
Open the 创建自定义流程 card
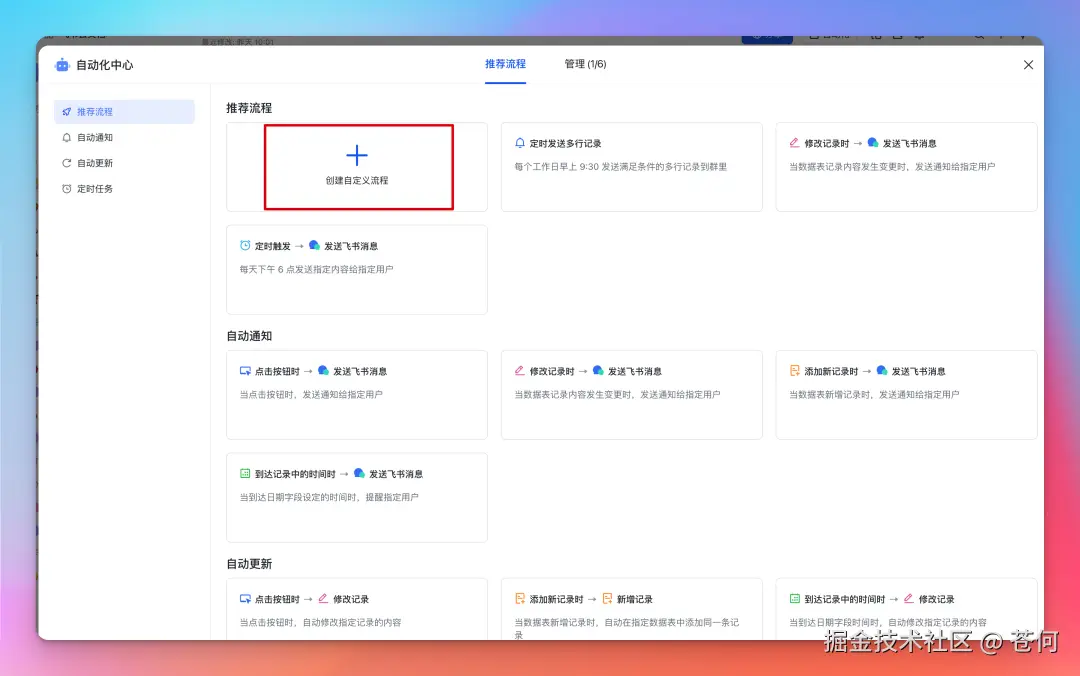[x=357, y=165]
